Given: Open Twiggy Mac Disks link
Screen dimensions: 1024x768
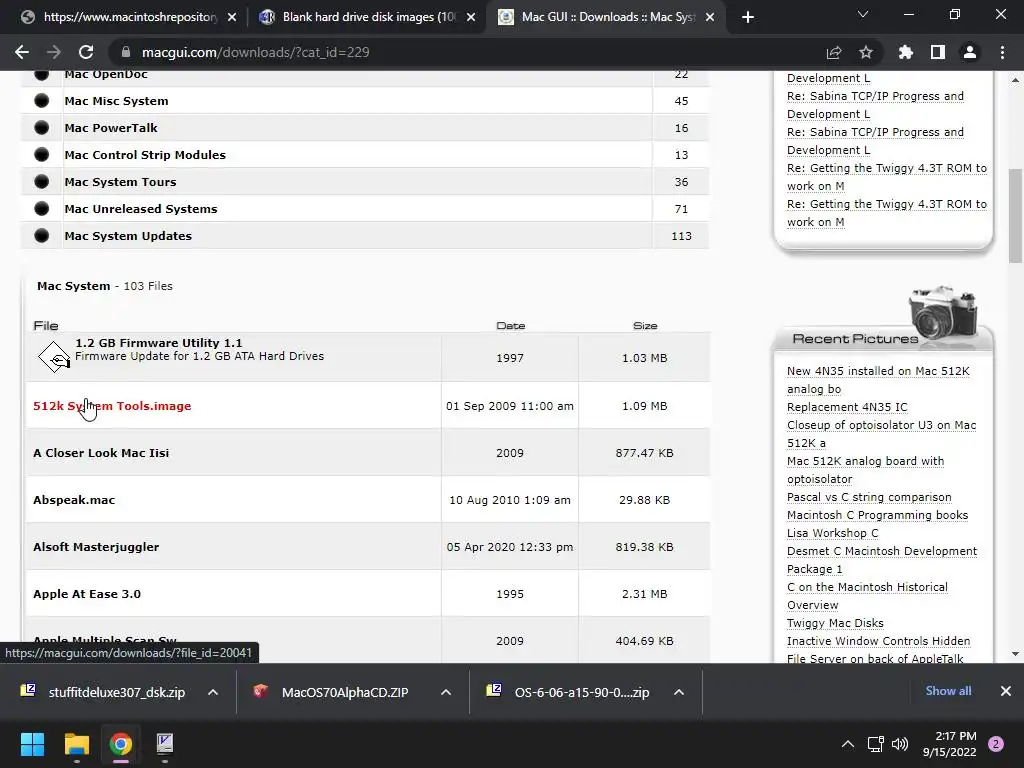Looking at the screenshot, I should (835, 623).
